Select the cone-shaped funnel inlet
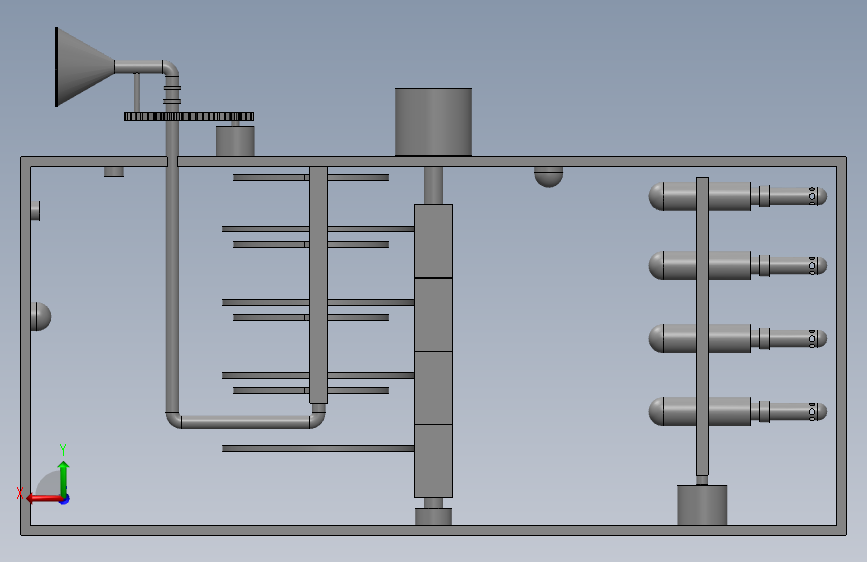 click(85, 67)
